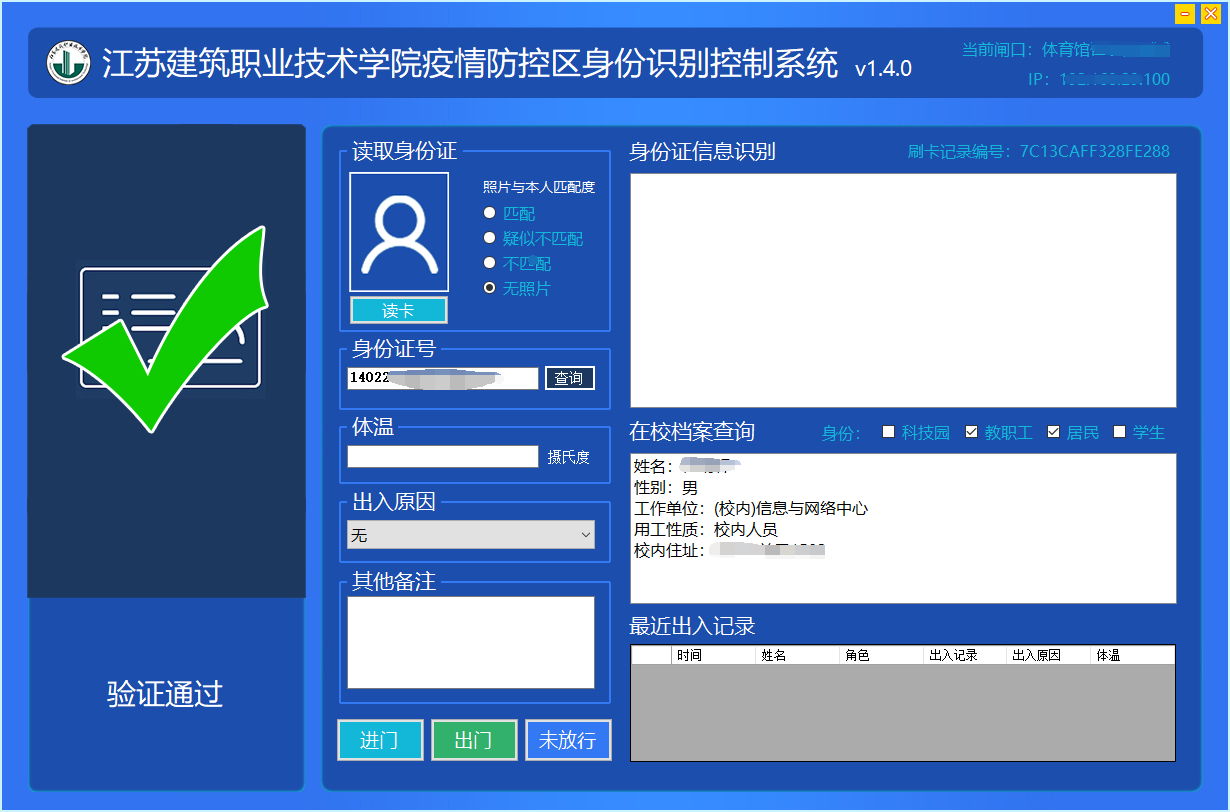
Task: Check the 科技园 identity checkbox
Action: point(888,432)
